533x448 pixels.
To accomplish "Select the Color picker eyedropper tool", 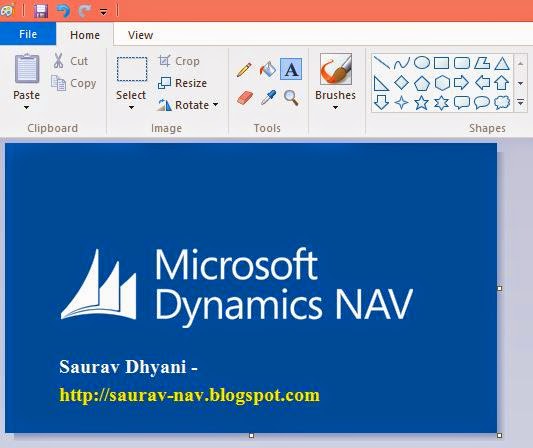I will pyautogui.click(x=268, y=98).
